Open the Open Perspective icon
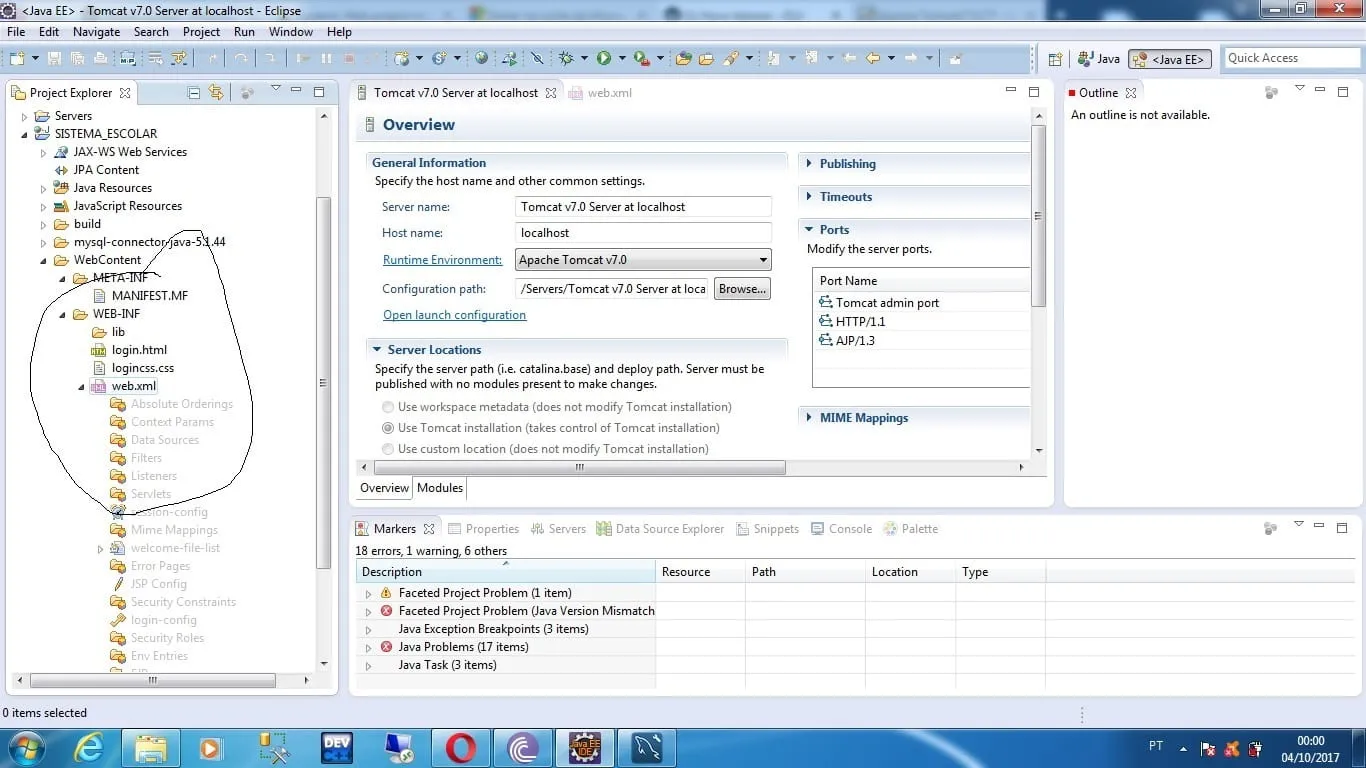Image resolution: width=1366 pixels, height=768 pixels. point(1055,59)
